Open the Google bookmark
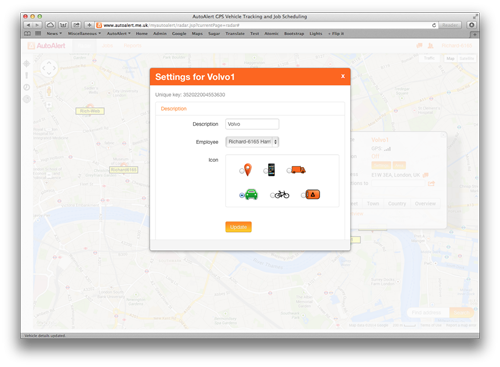The width and height of the screenshot is (500, 367). 179,34
